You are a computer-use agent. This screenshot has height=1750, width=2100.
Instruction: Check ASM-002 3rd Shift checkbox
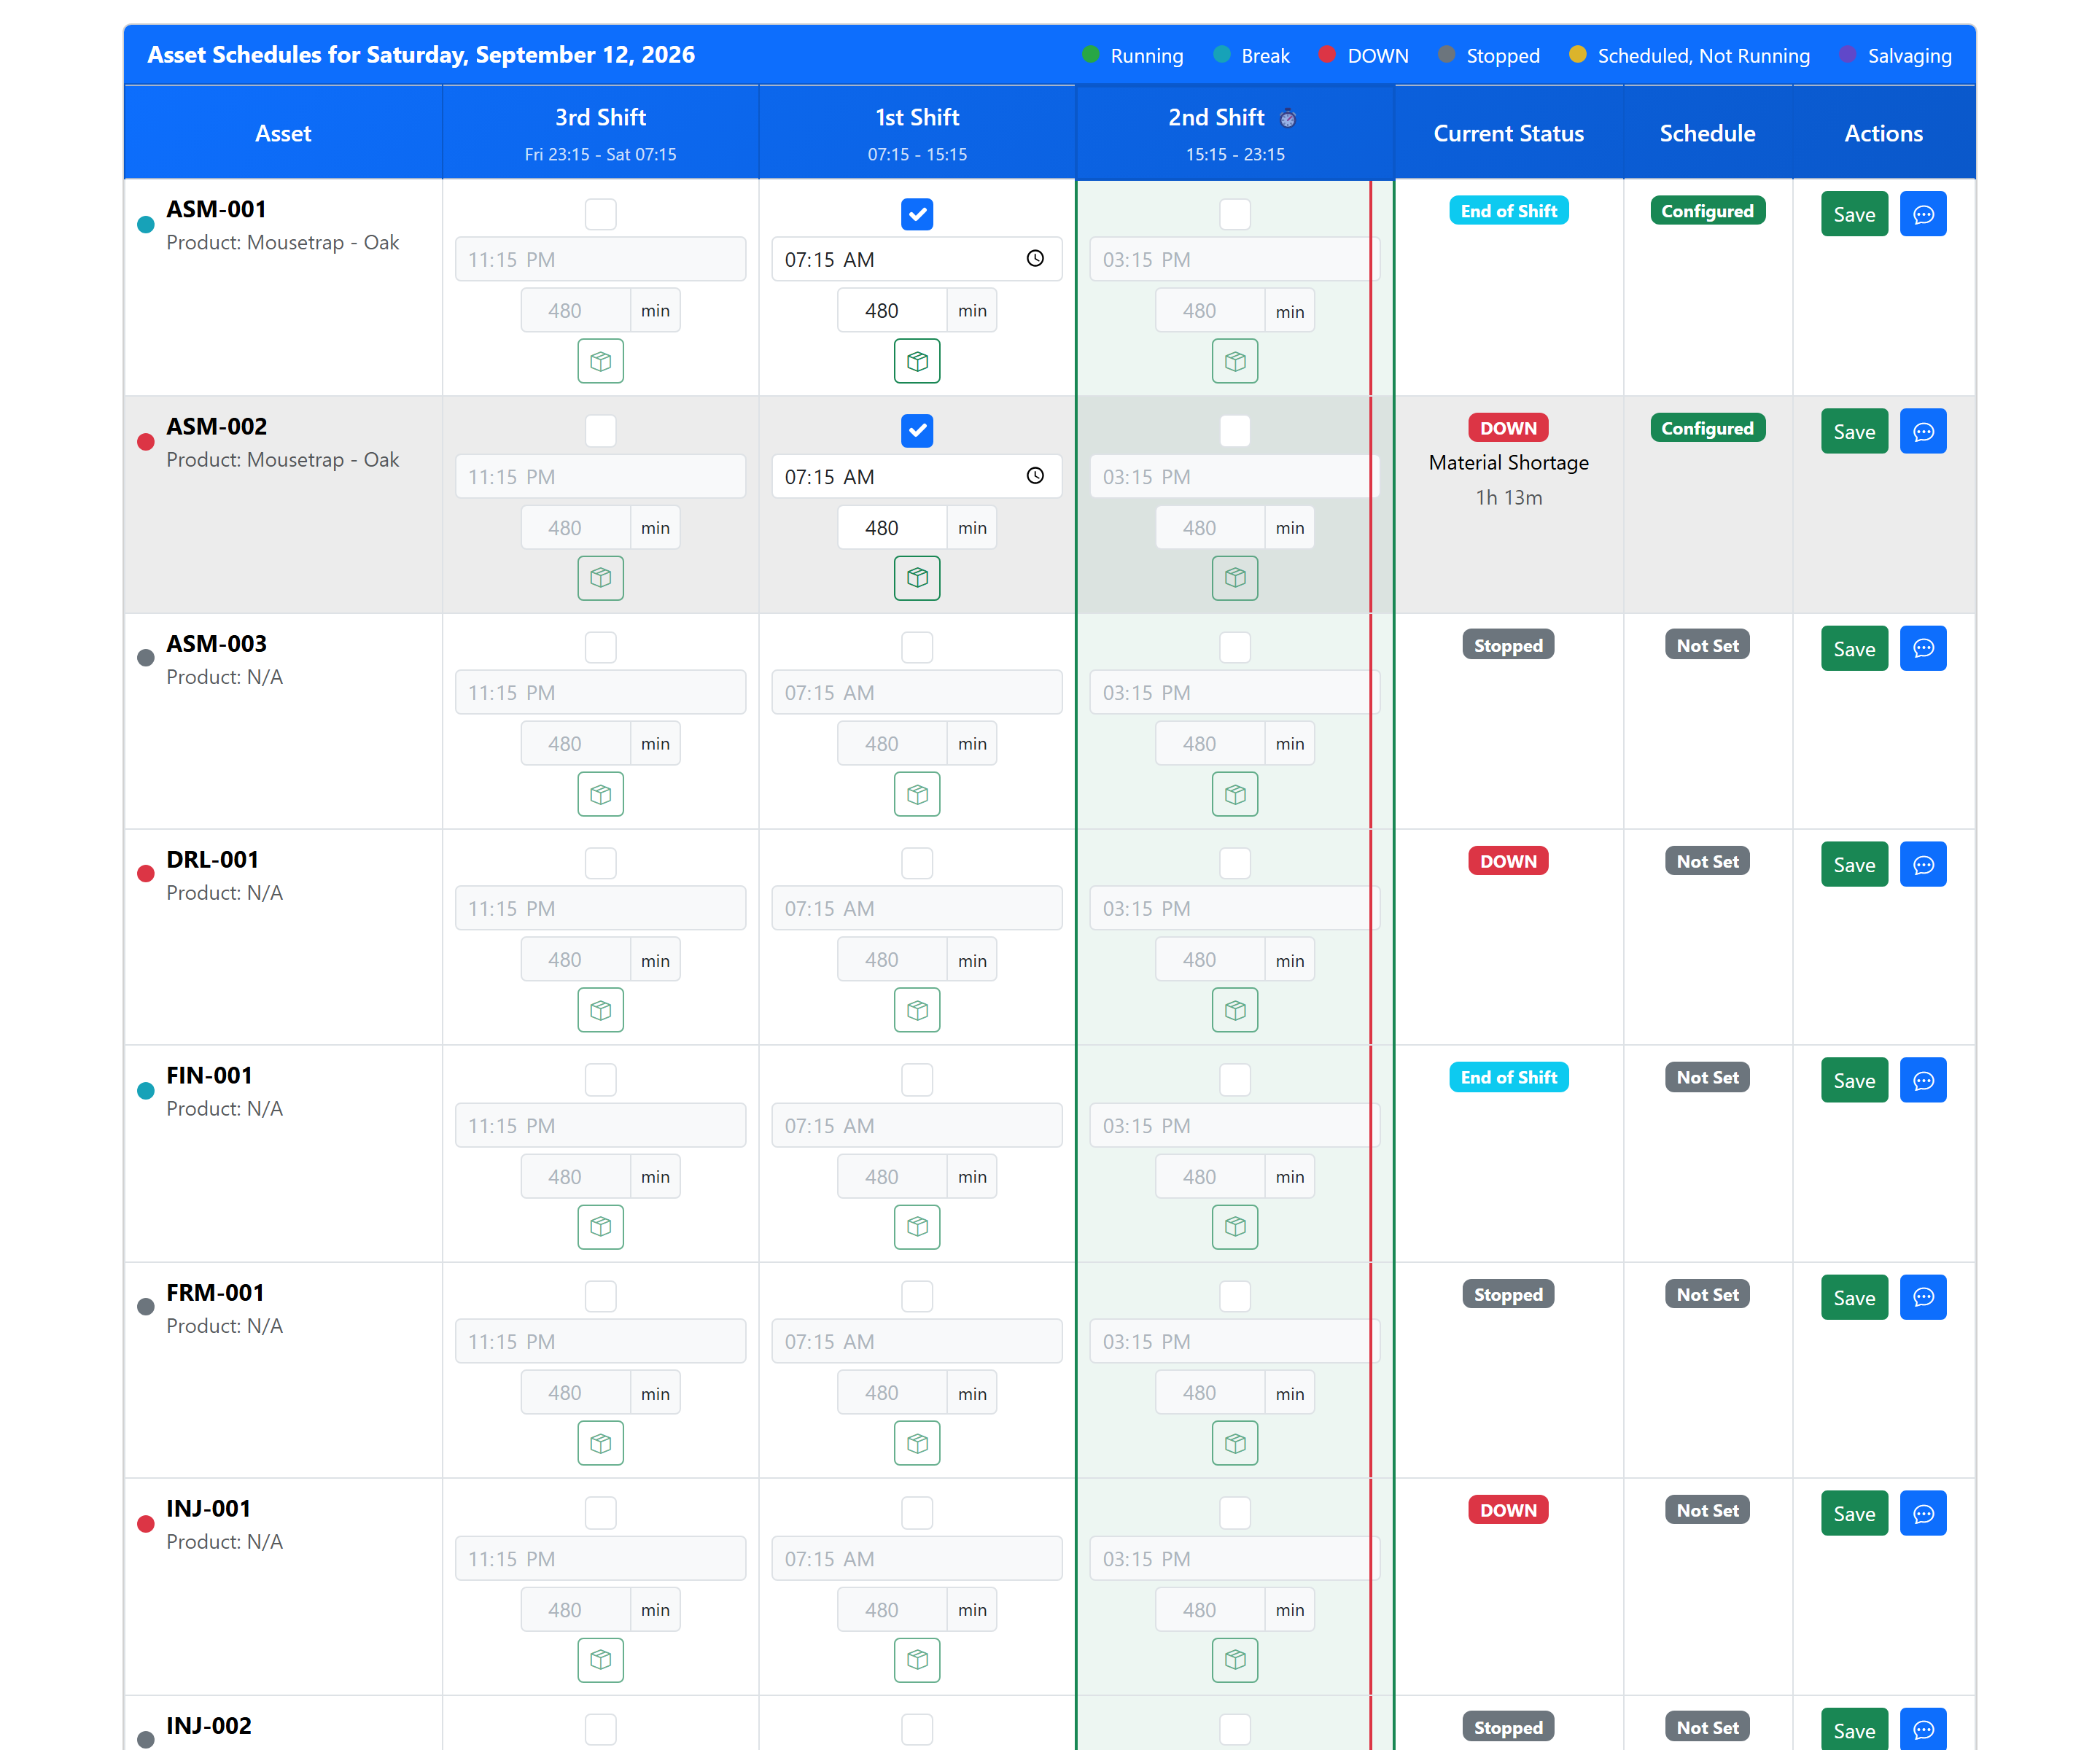click(x=600, y=431)
